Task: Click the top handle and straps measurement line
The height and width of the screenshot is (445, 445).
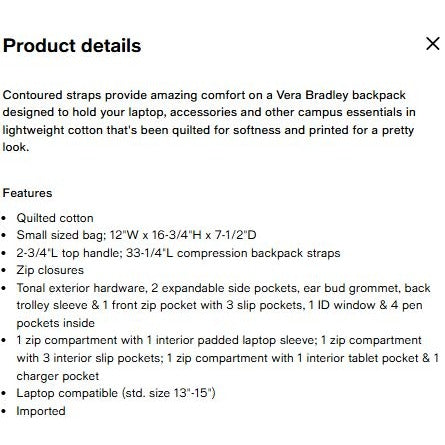Action: click(x=178, y=253)
